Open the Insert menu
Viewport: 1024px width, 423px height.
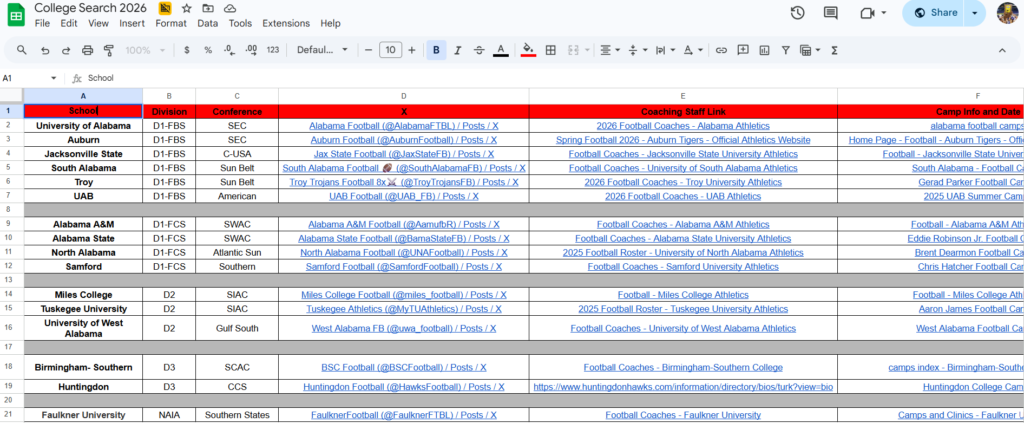point(132,24)
